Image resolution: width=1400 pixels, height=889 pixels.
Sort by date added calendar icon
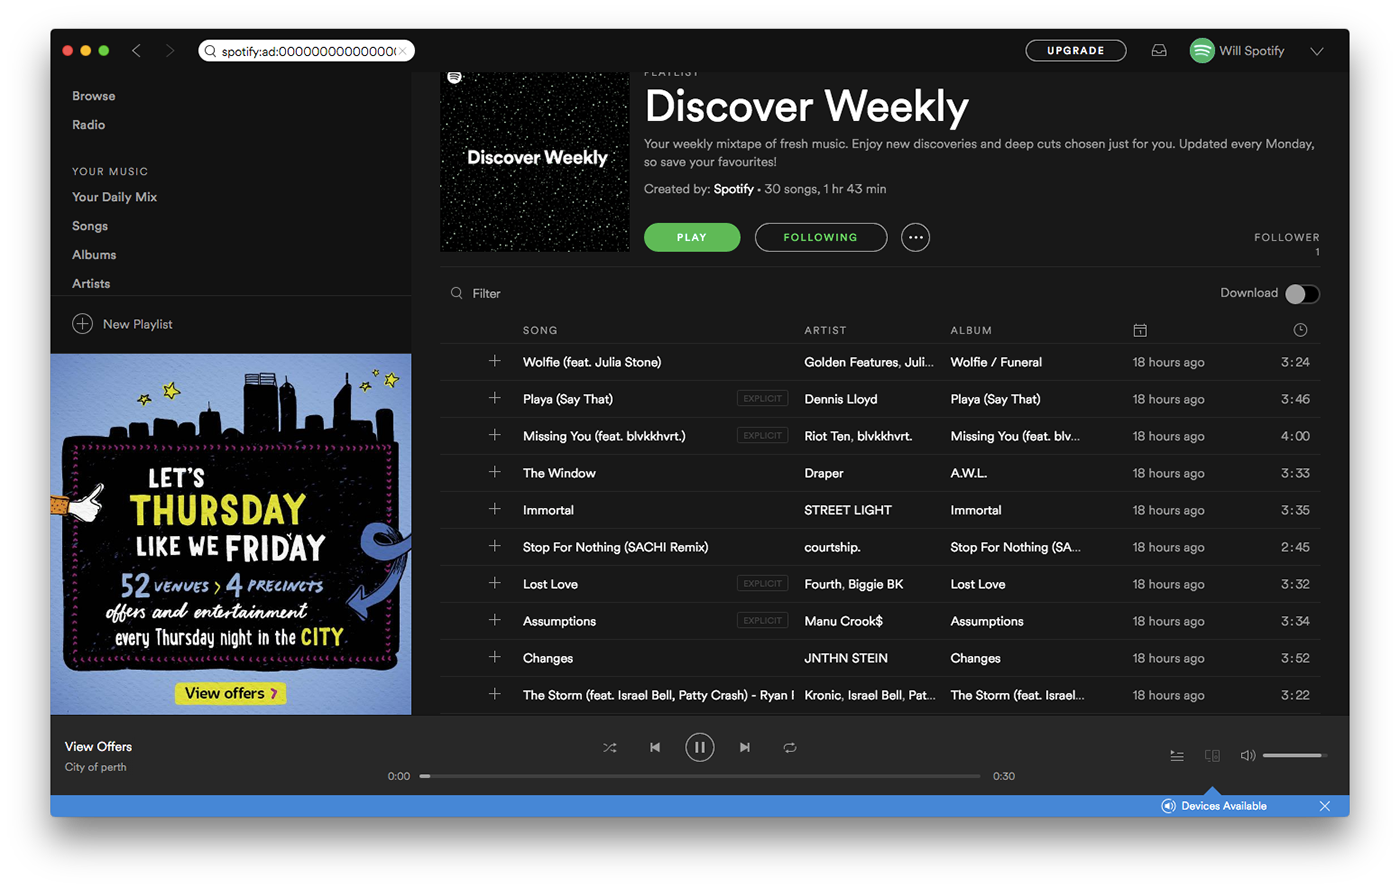coord(1140,330)
